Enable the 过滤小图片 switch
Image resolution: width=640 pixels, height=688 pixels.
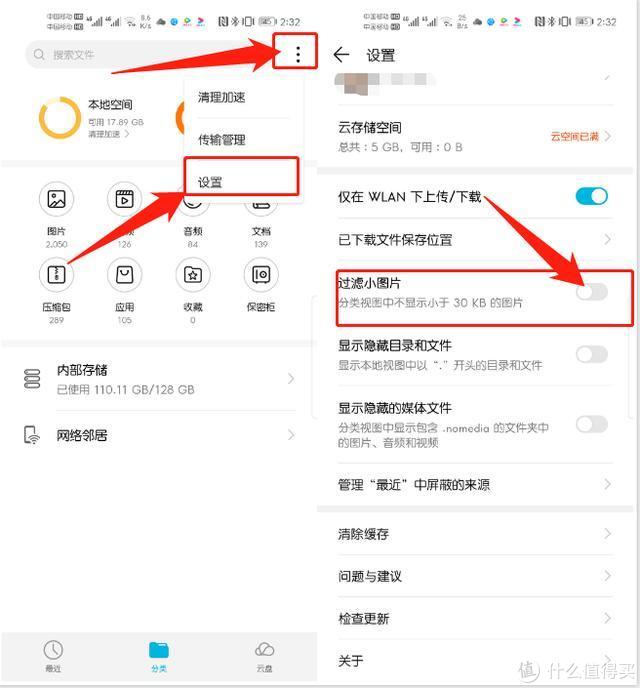pos(592,292)
